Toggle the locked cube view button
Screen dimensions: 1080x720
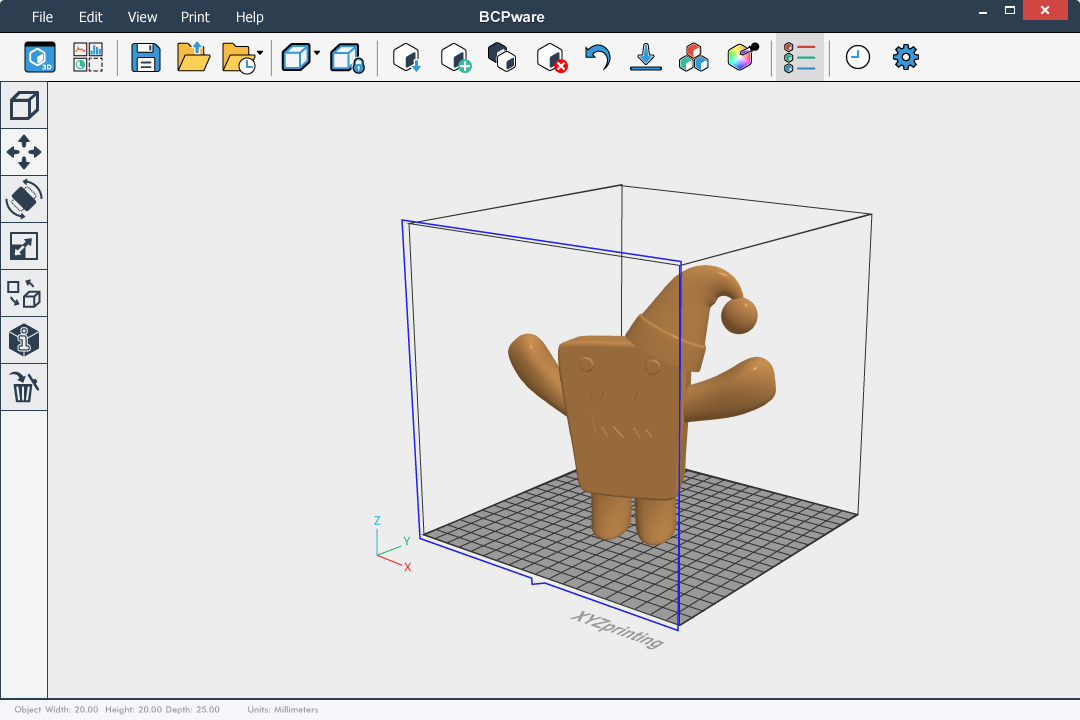pyautogui.click(x=347, y=58)
